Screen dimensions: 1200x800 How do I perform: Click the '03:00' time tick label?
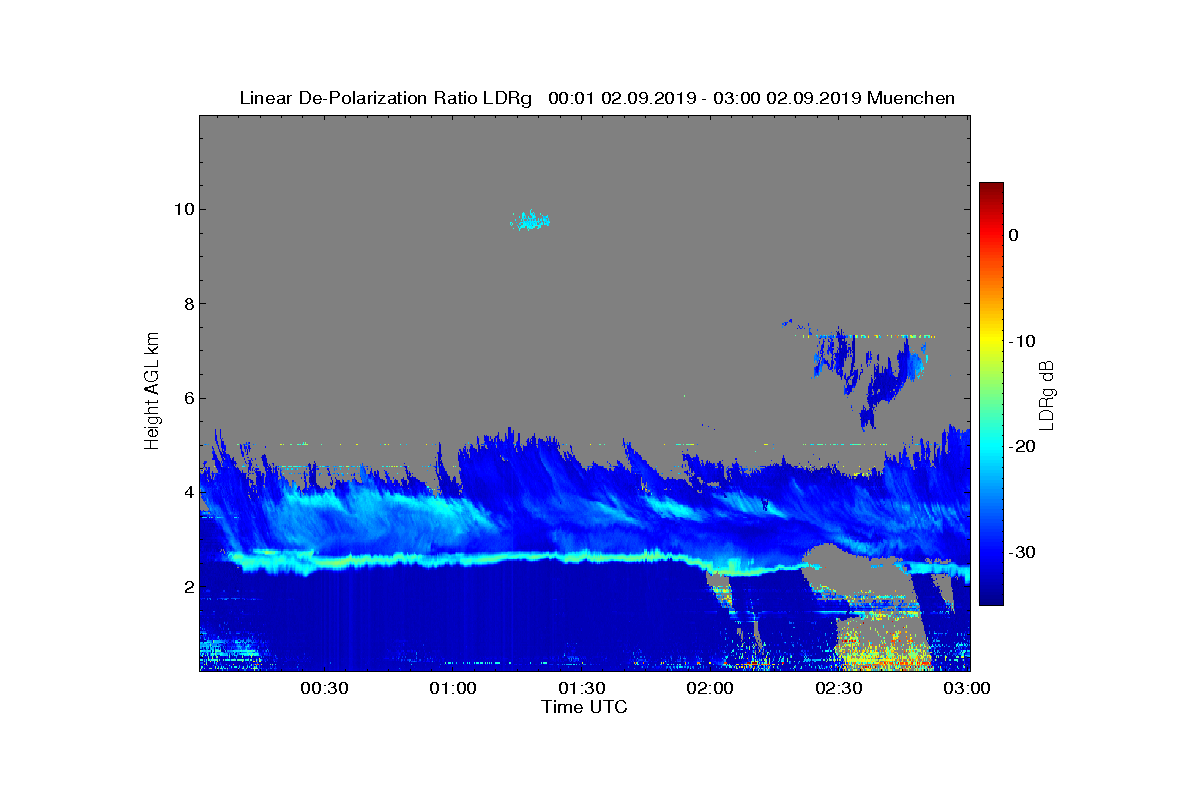tap(968, 689)
